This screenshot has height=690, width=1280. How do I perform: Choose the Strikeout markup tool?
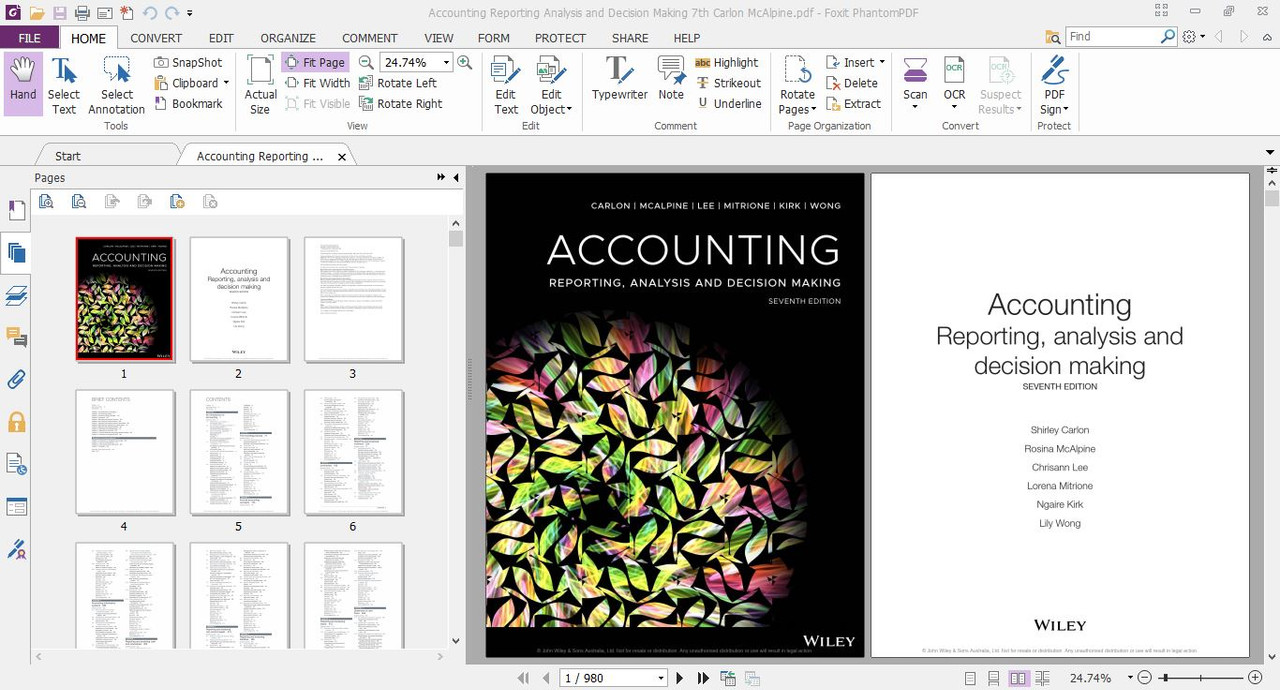click(728, 83)
